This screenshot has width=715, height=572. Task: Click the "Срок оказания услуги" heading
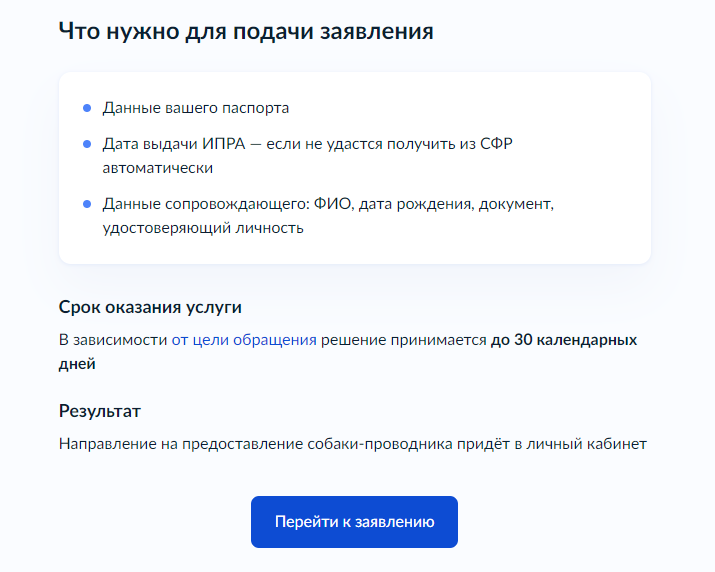pyautogui.click(x=150, y=307)
